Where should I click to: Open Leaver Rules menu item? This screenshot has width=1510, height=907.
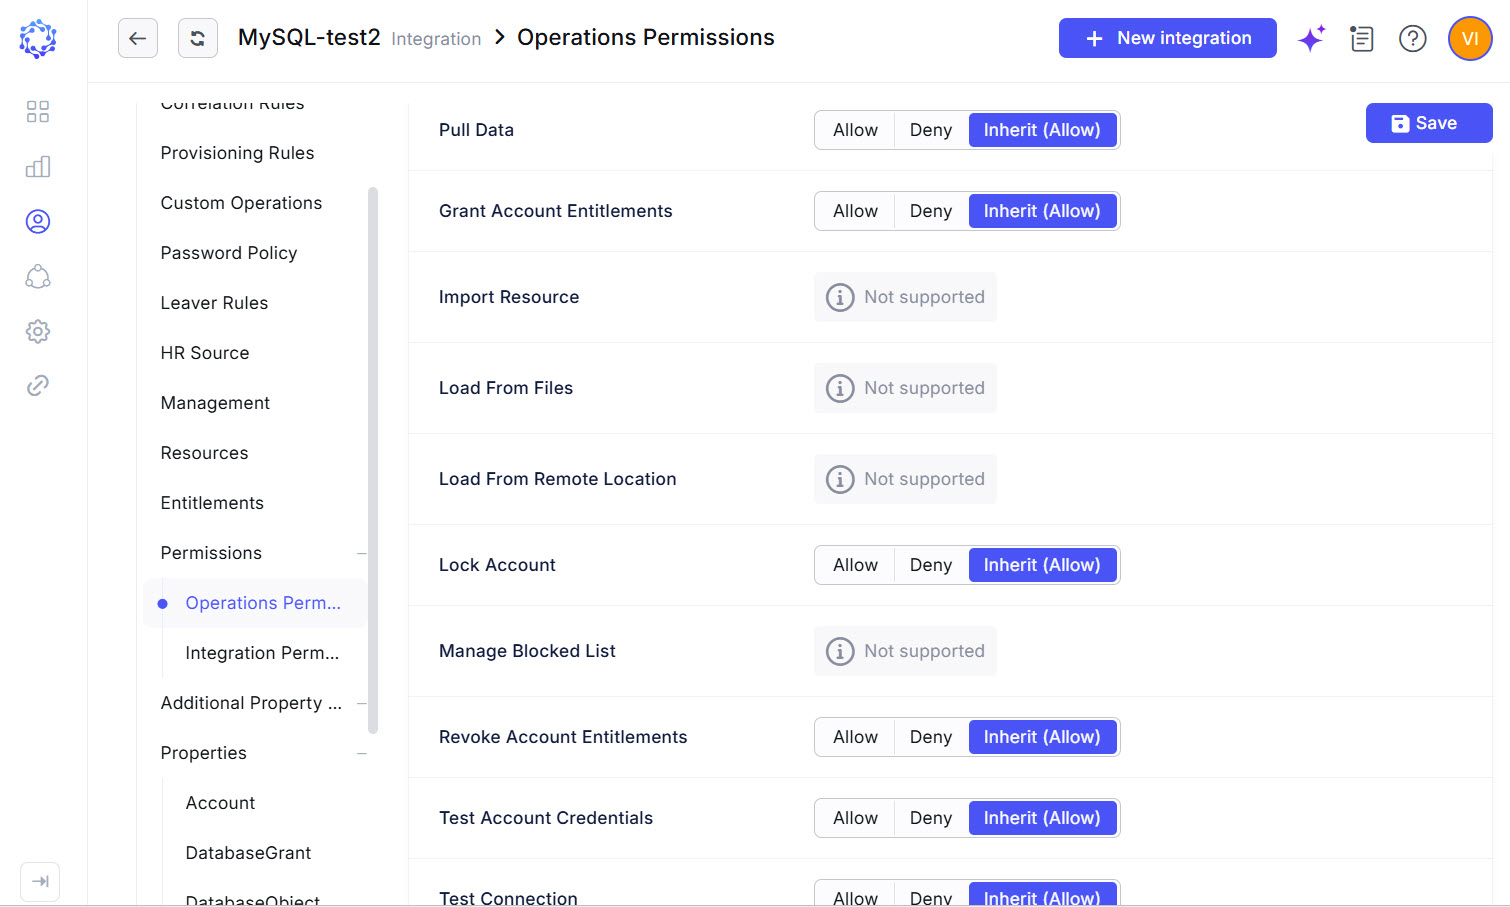(x=214, y=303)
